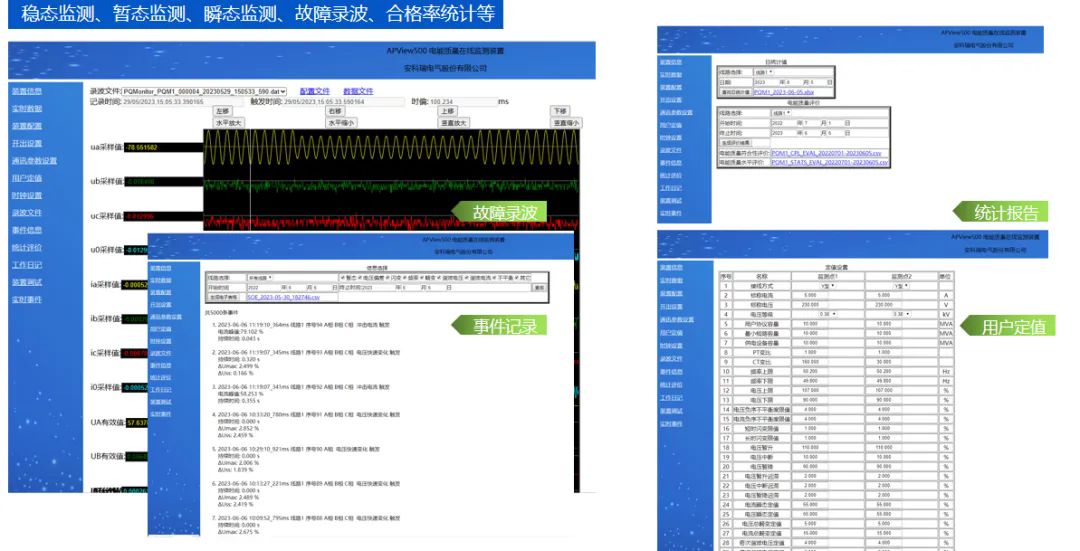Click the yellow ua waveform trace
Viewport: 1080px width, 551px height.
click(391, 147)
